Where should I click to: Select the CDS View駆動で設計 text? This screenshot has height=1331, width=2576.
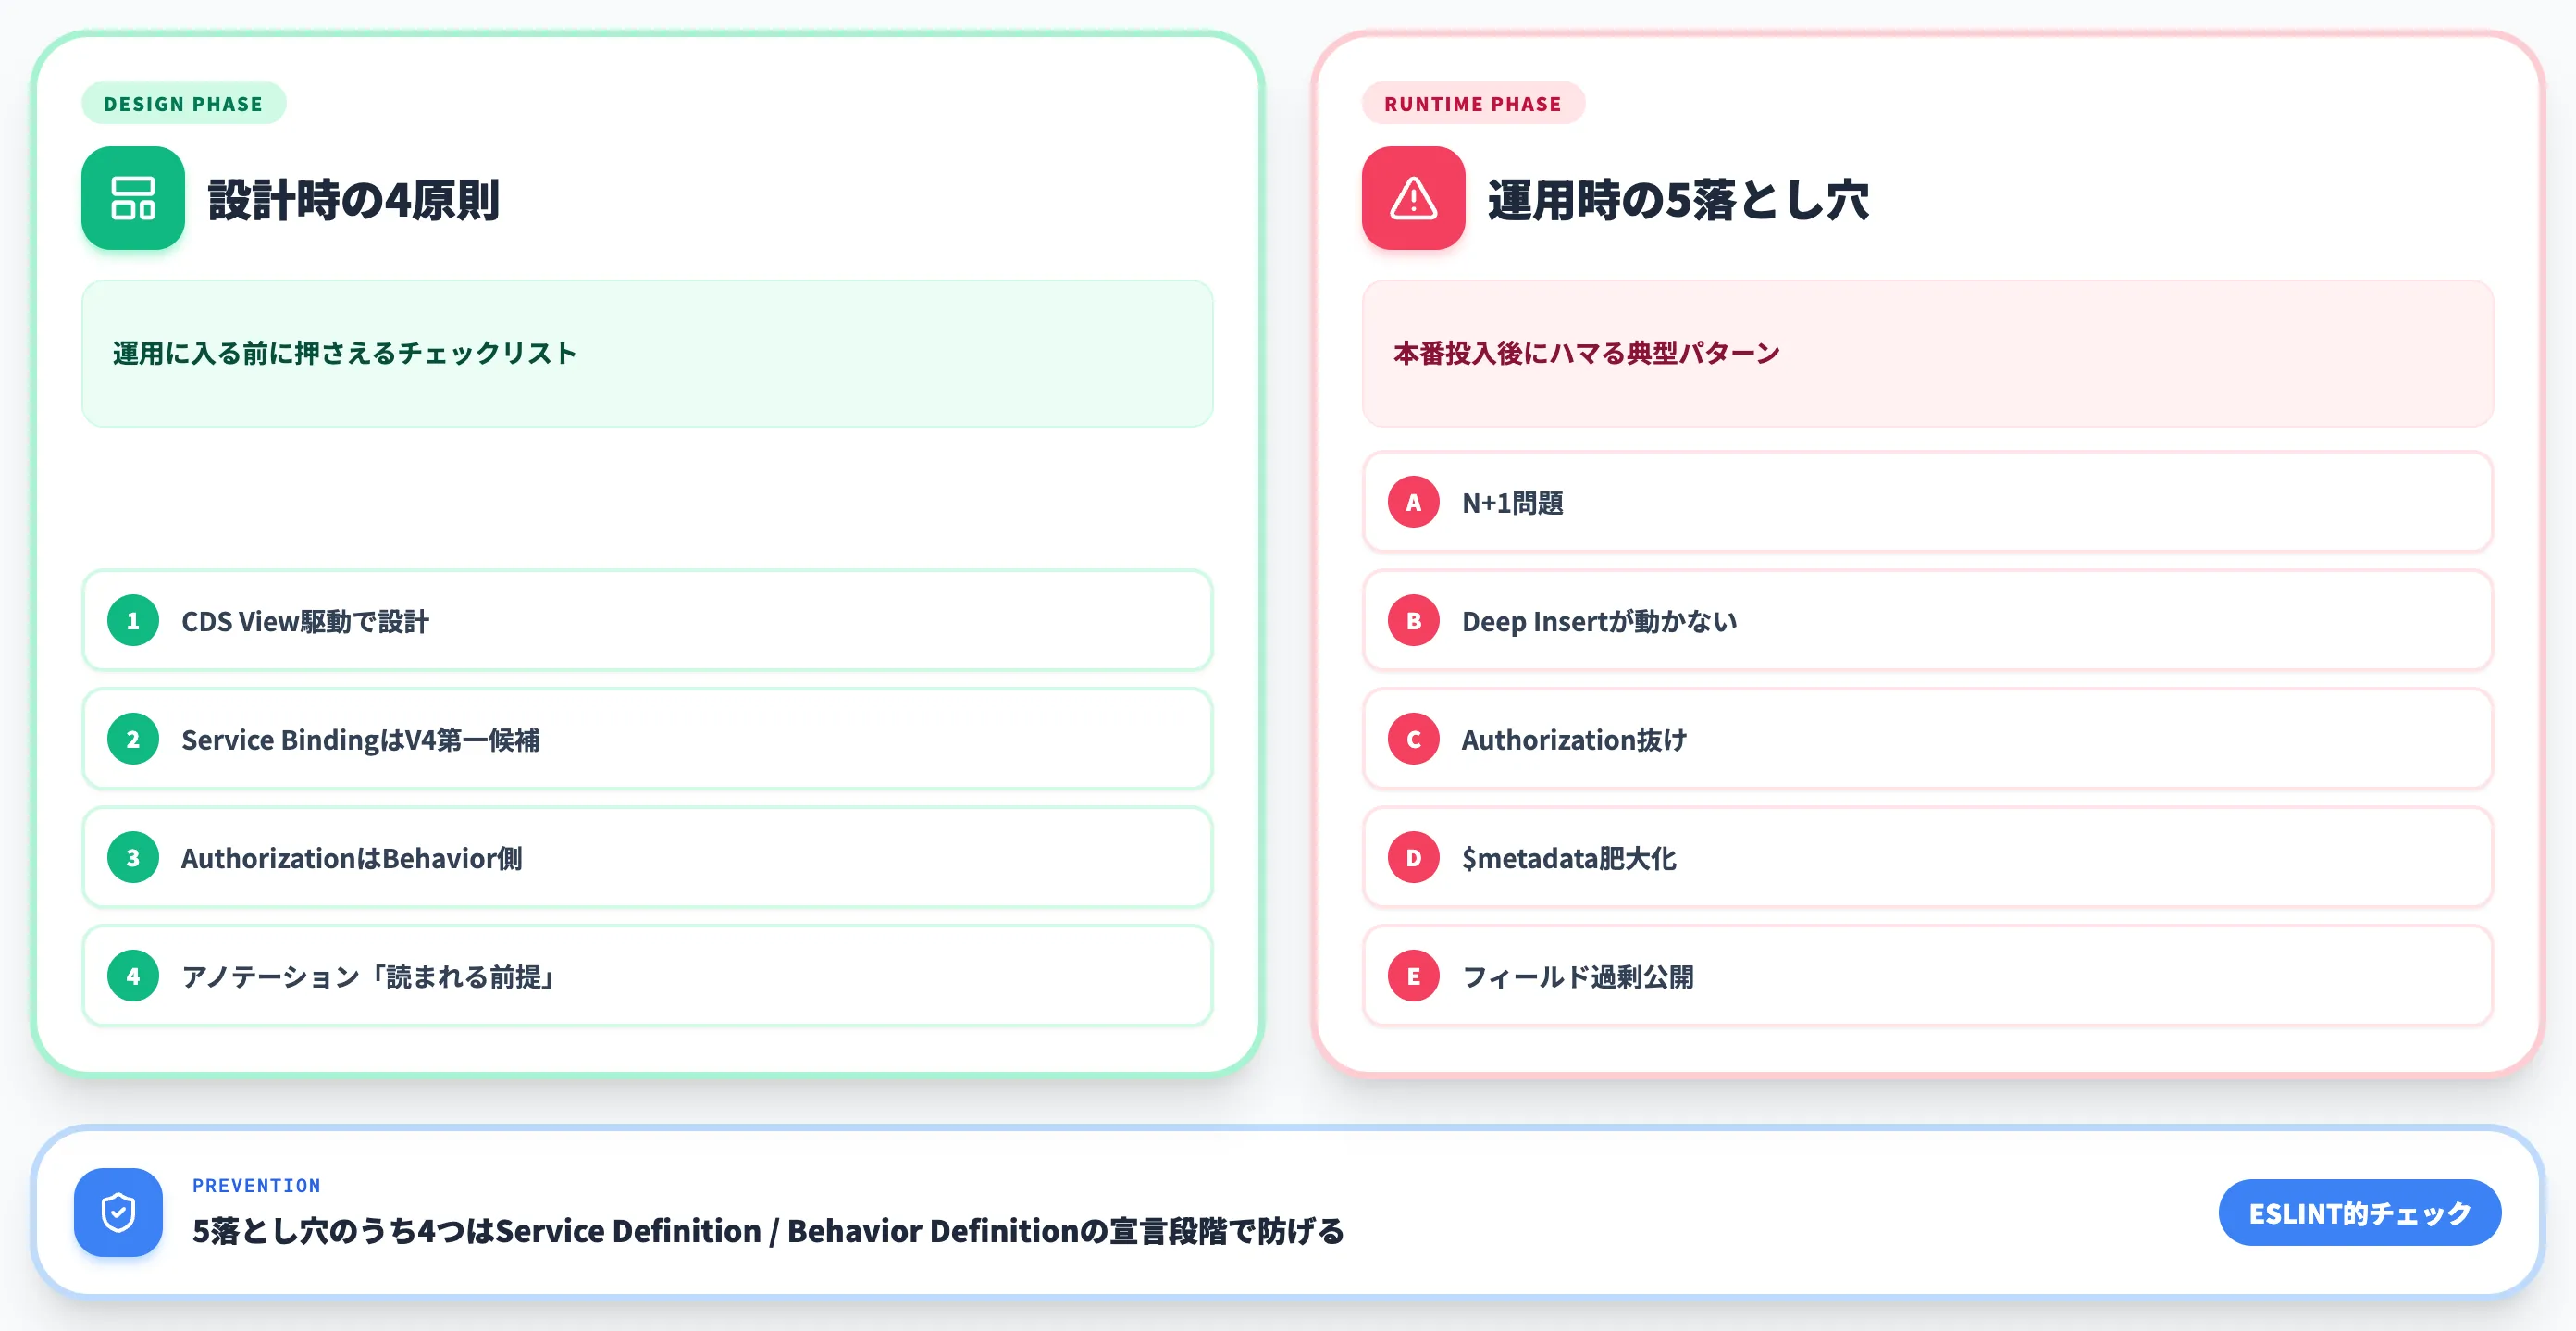[305, 621]
